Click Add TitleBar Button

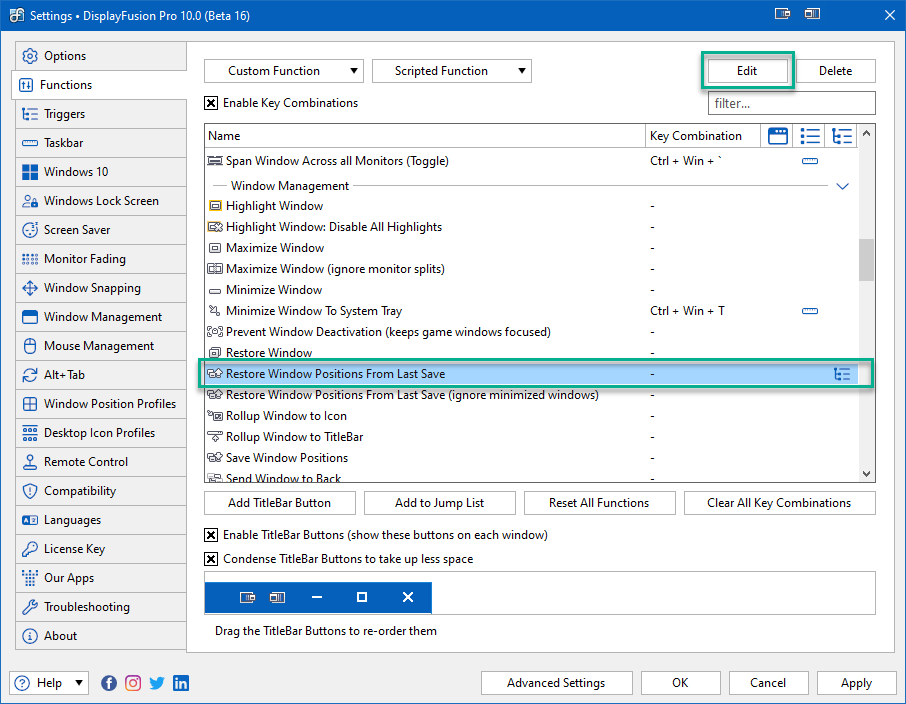[280, 503]
